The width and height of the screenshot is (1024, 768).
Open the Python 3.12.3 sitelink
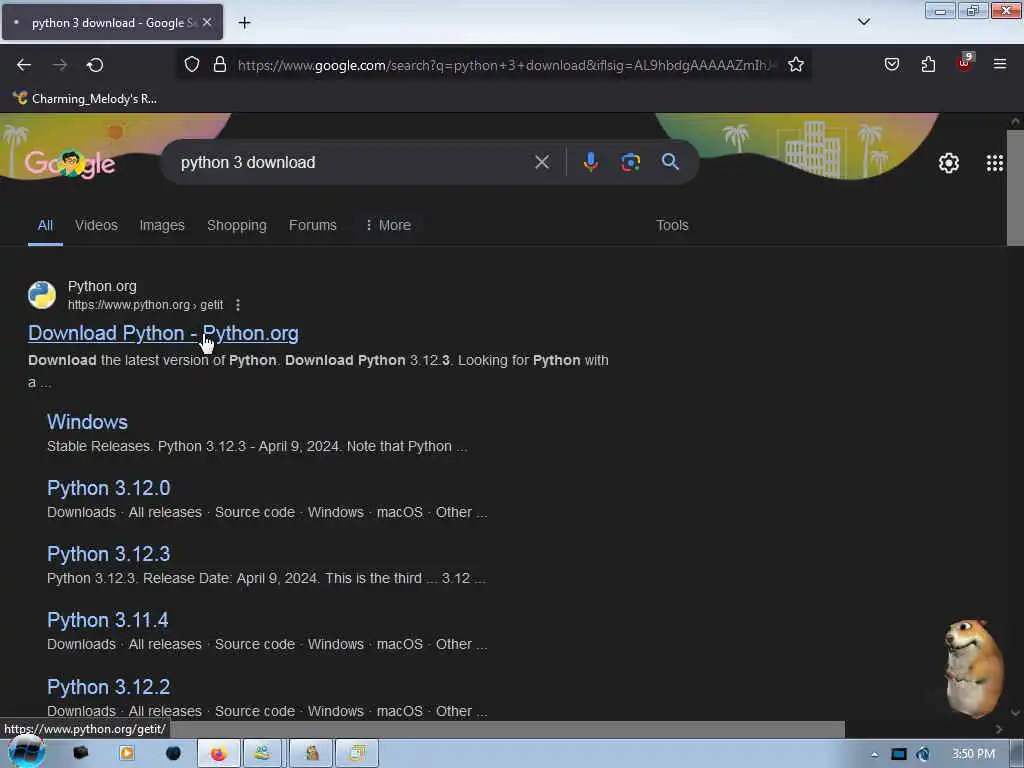(108, 554)
